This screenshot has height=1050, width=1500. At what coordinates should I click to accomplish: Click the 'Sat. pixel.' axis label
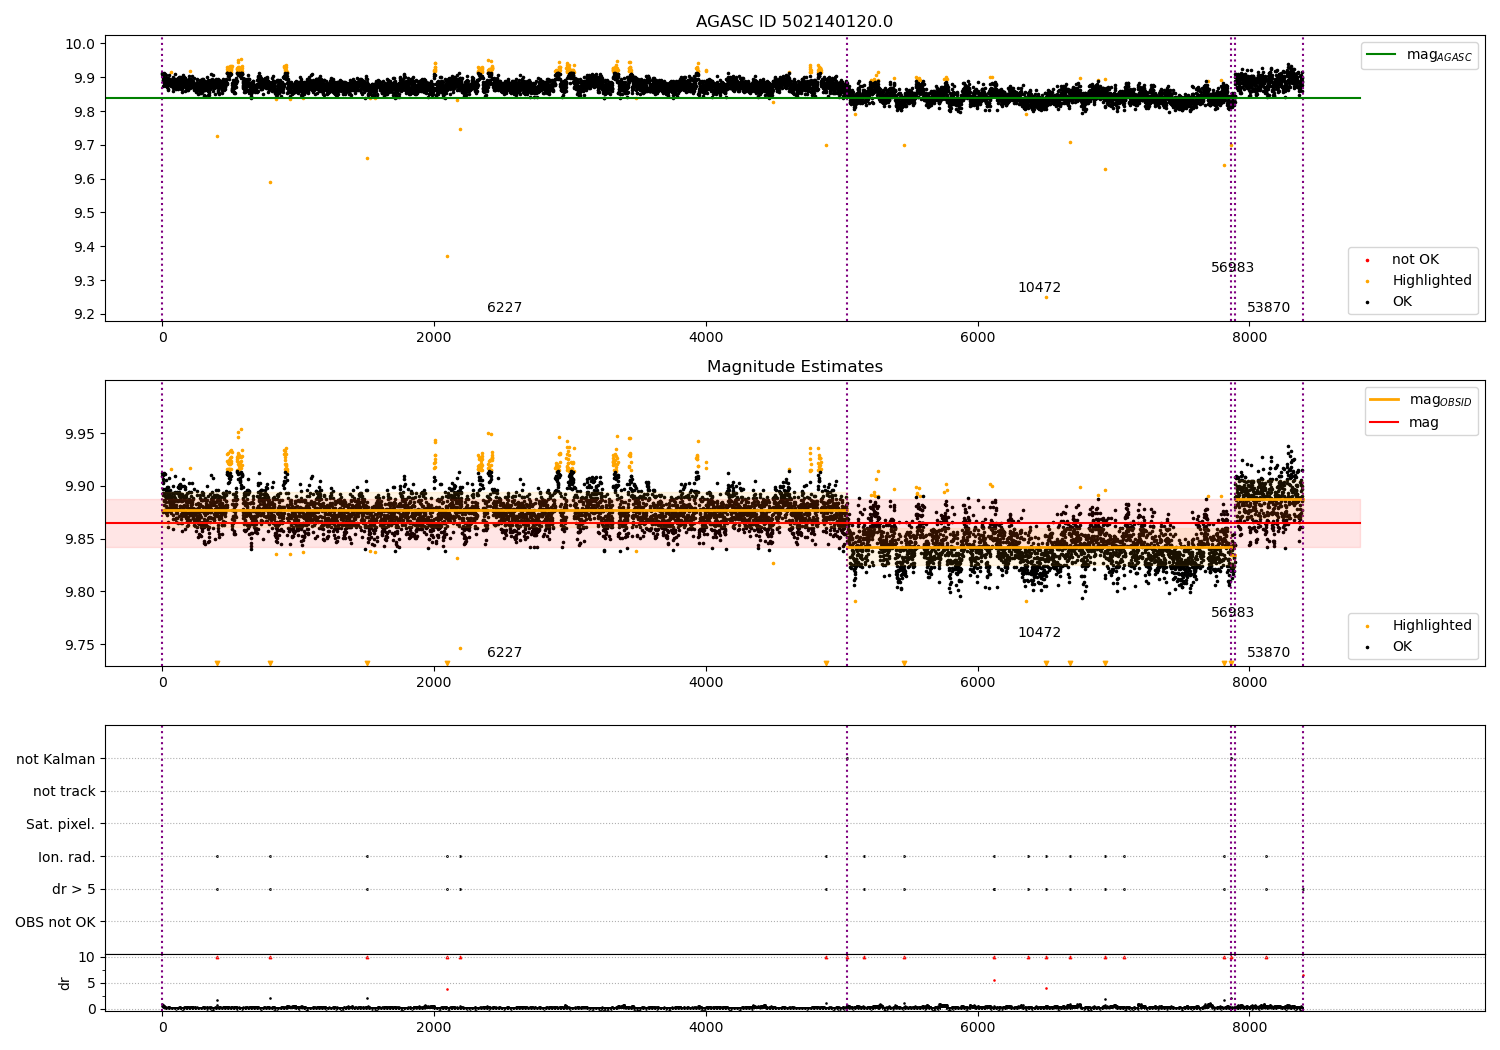pos(61,825)
